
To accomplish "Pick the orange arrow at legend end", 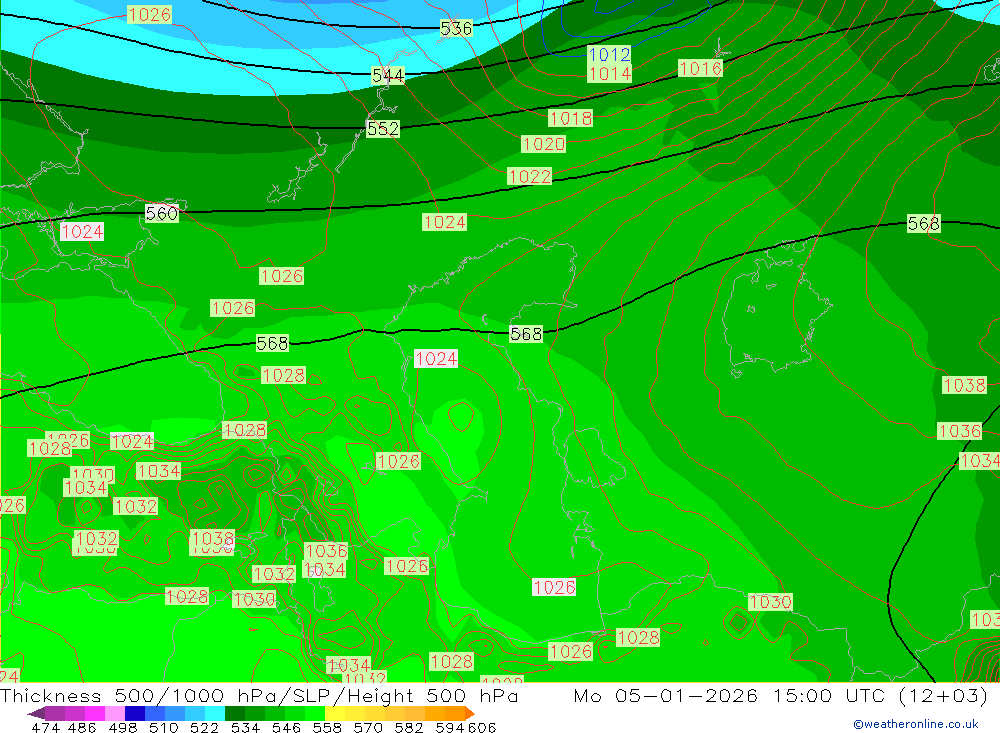I will pos(470,713).
